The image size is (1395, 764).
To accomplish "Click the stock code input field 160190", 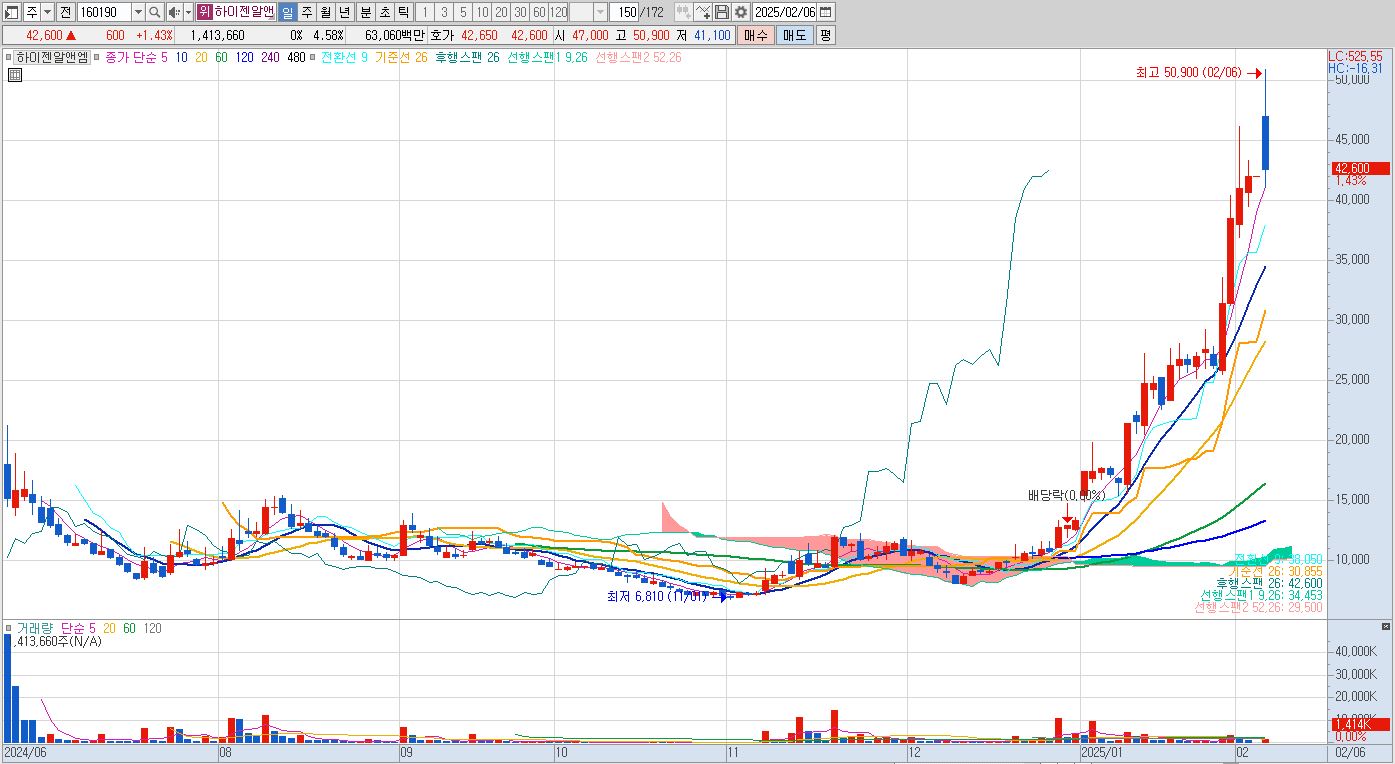I will 104,12.
